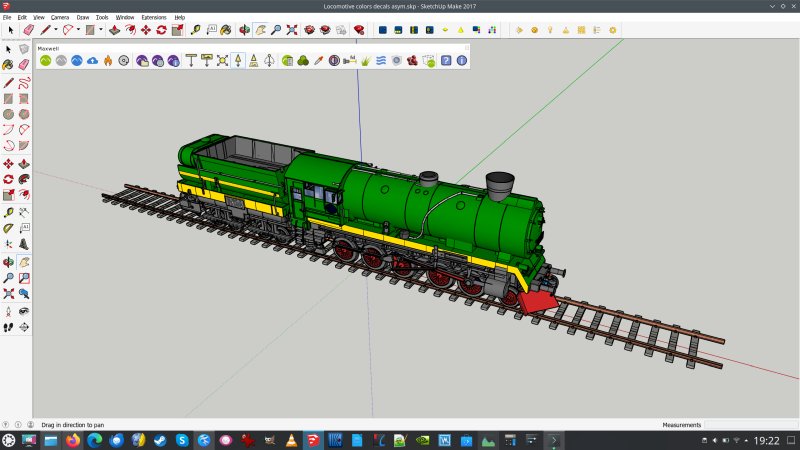This screenshot has height=450, width=800.
Task: Click the Maxwell grass icon
Action: pyautogui.click(x=365, y=61)
